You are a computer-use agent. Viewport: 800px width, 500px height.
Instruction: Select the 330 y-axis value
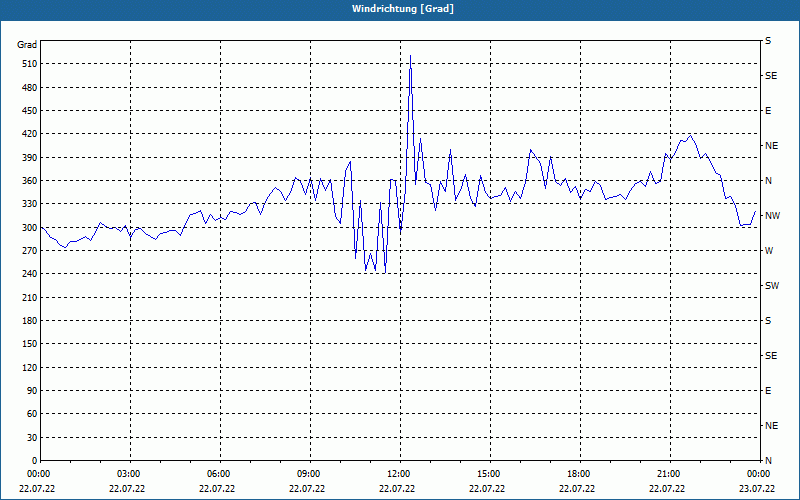pos(31,204)
